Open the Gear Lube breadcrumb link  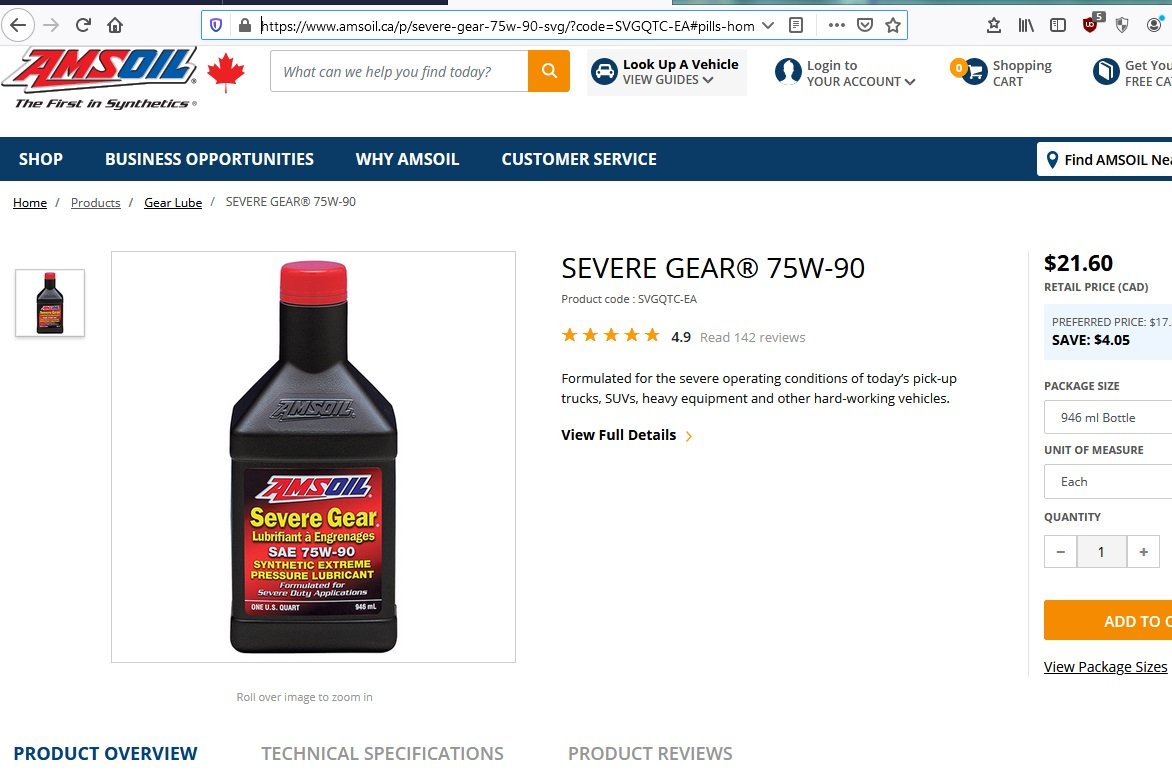pyautogui.click(x=173, y=203)
